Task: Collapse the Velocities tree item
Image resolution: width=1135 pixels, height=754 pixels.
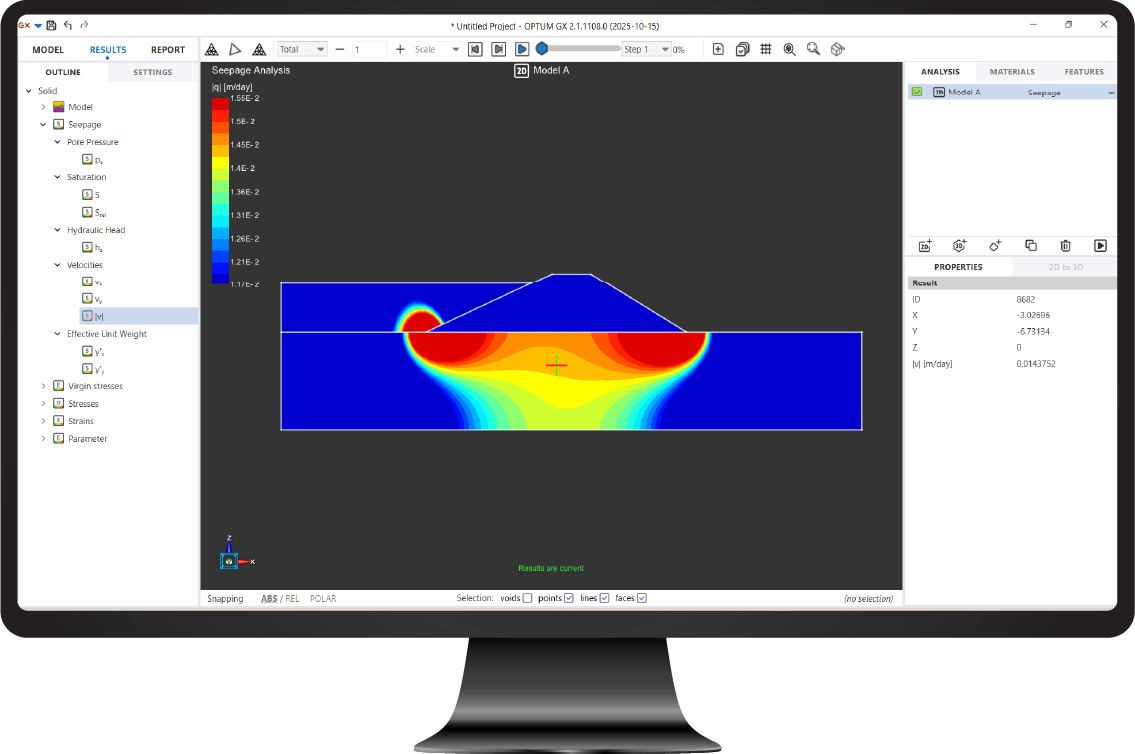Action: 57,264
